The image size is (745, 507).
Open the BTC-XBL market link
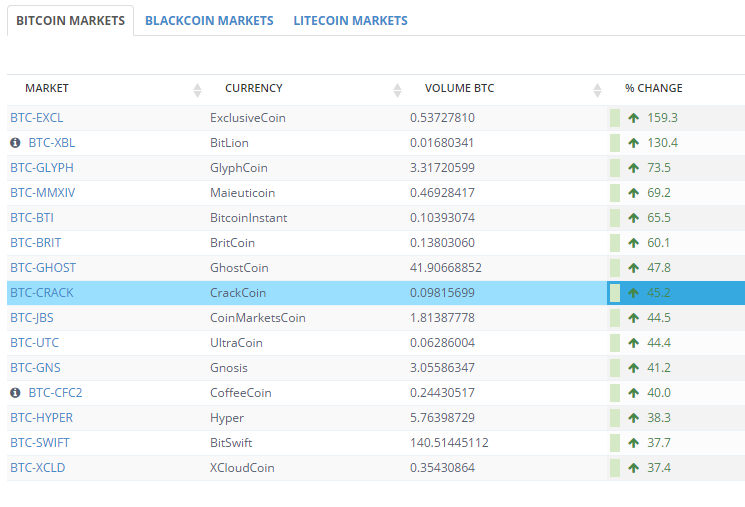tap(52, 143)
